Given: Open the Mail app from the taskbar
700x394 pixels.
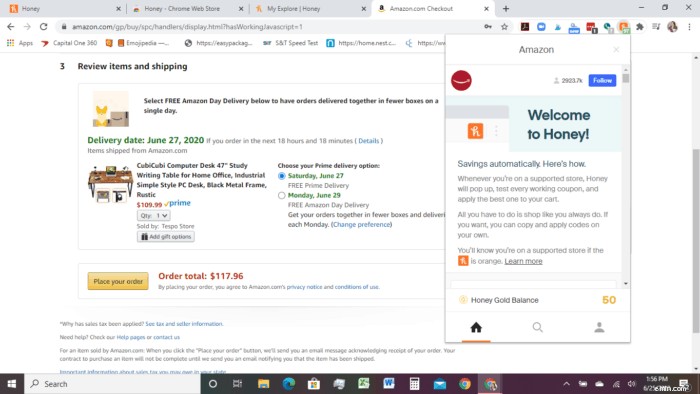Looking at the screenshot, I should (439, 384).
